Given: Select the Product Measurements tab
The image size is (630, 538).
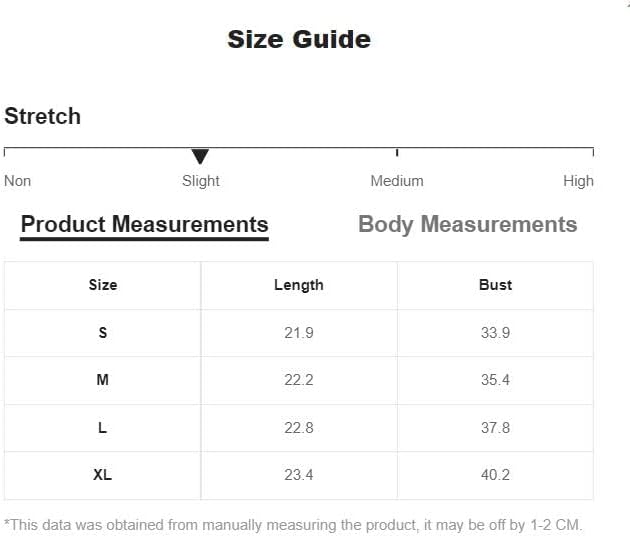Looking at the screenshot, I should coord(145,224).
